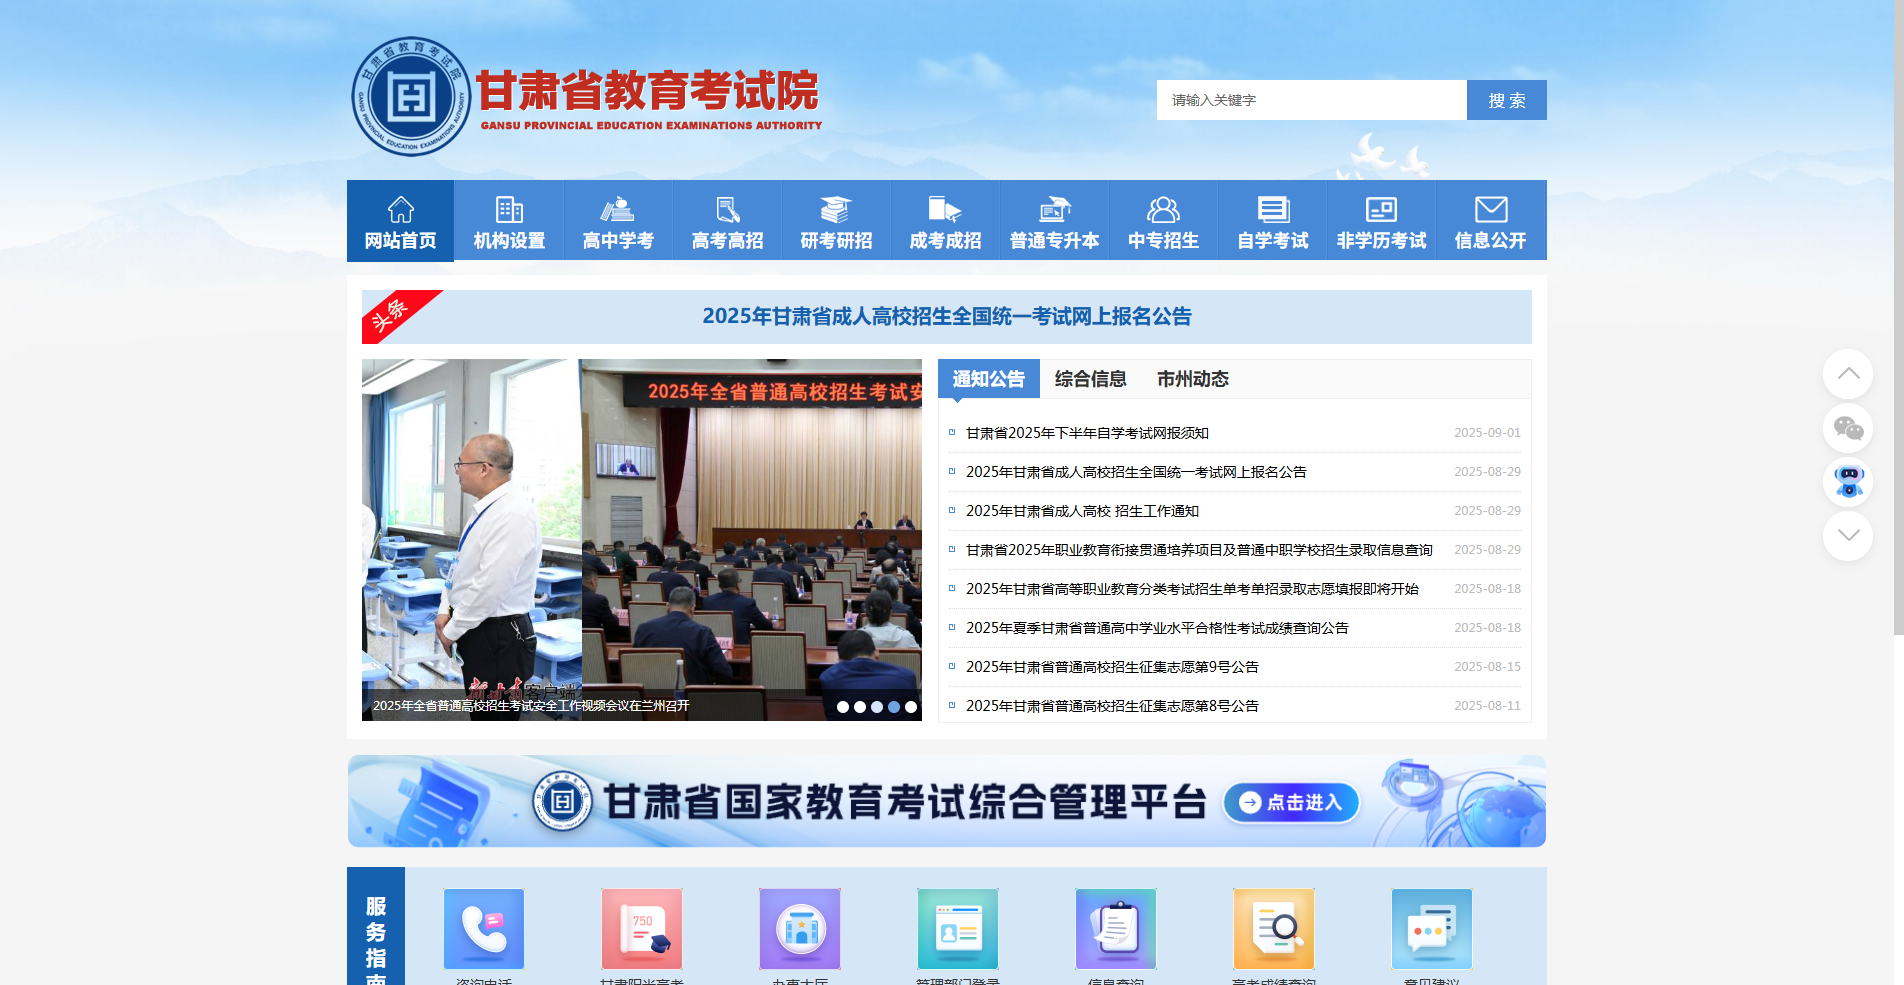Viewport: 1904px width, 985px height.
Task: Open the 甘肃省2025年下半年自学考试网报须知 notice
Action: 1085,433
